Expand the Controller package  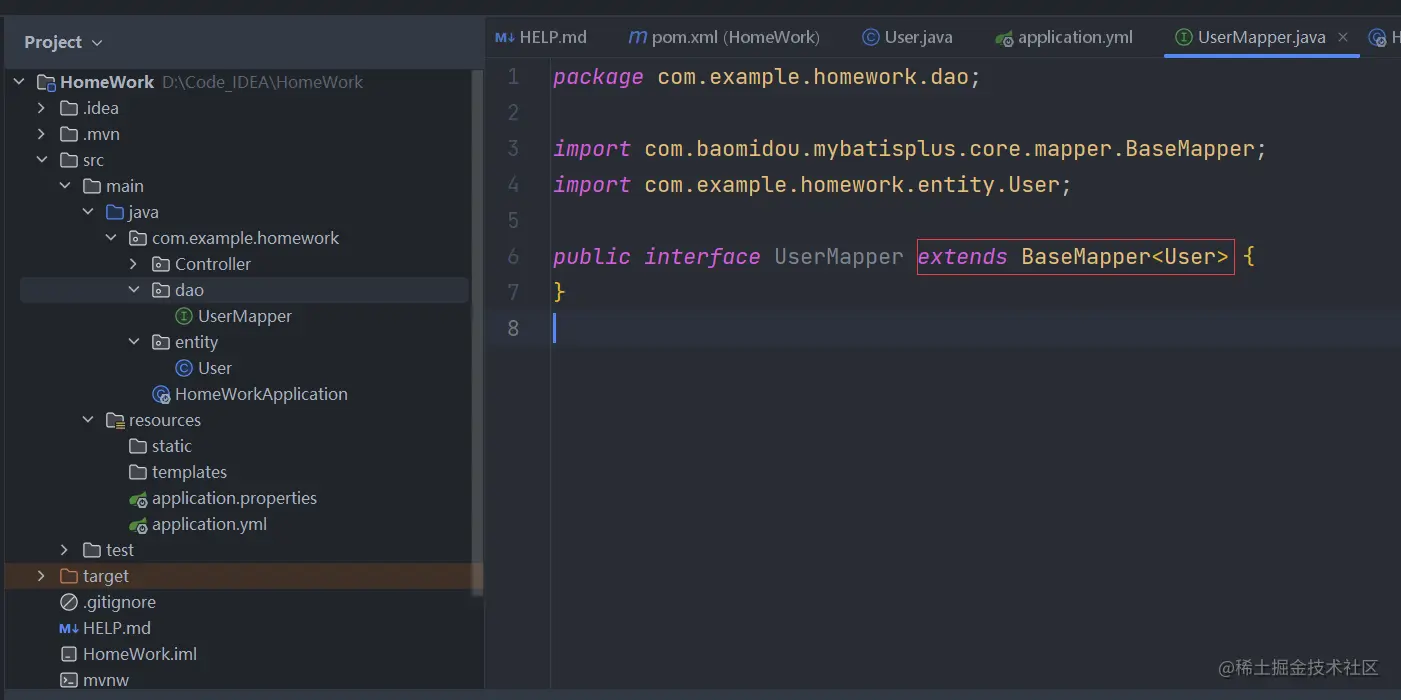tap(134, 264)
